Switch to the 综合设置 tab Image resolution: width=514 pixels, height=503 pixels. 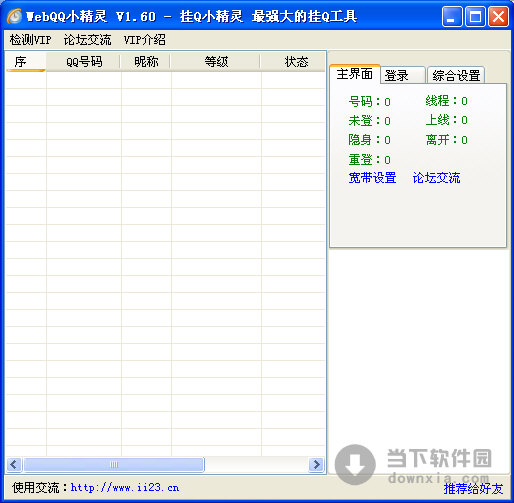(456, 75)
